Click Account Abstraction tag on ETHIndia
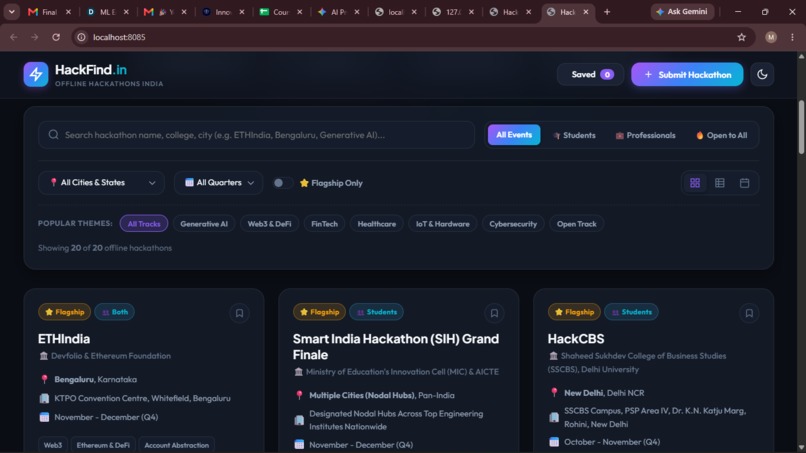Image resolution: width=806 pixels, height=453 pixels. pyautogui.click(x=176, y=445)
